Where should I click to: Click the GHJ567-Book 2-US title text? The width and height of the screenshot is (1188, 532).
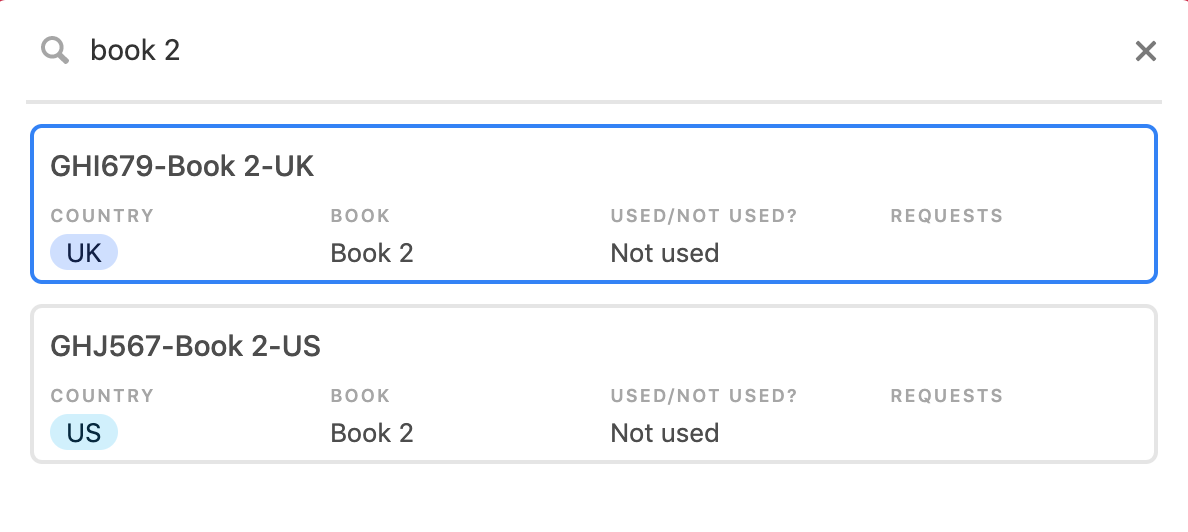[x=186, y=346]
